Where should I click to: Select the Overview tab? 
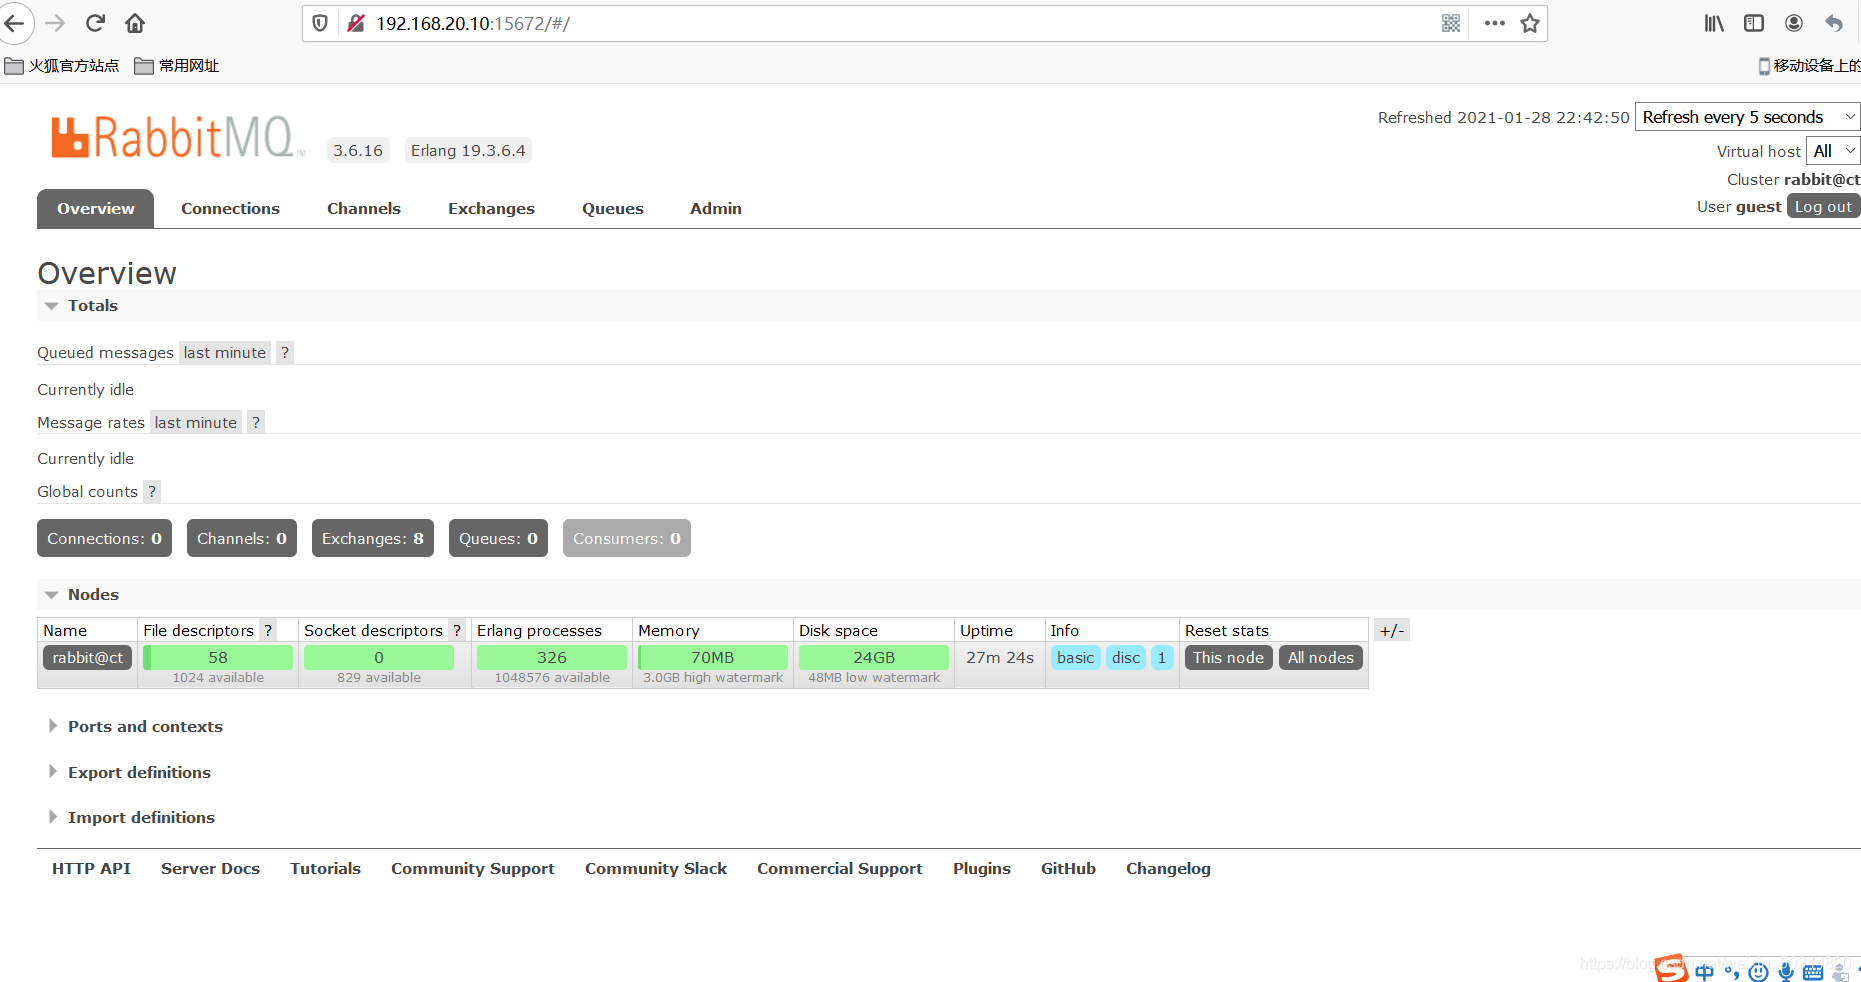[x=96, y=208]
